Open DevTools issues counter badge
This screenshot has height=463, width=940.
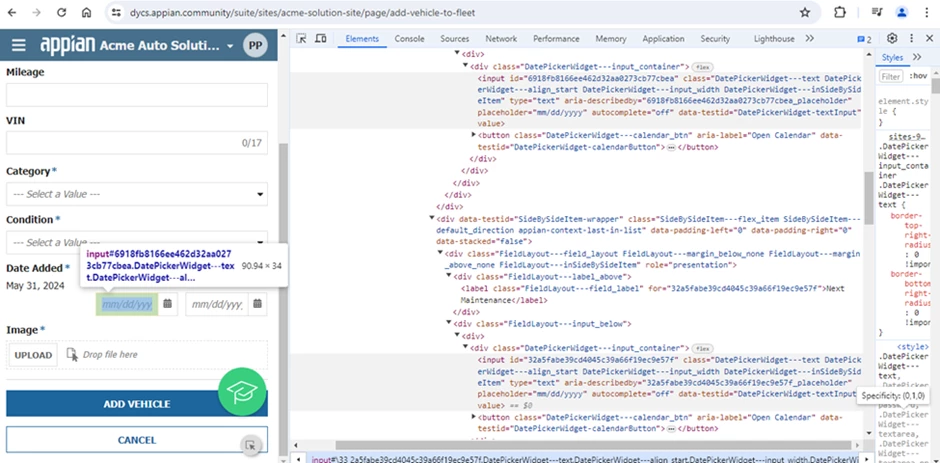[x=864, y=39]
